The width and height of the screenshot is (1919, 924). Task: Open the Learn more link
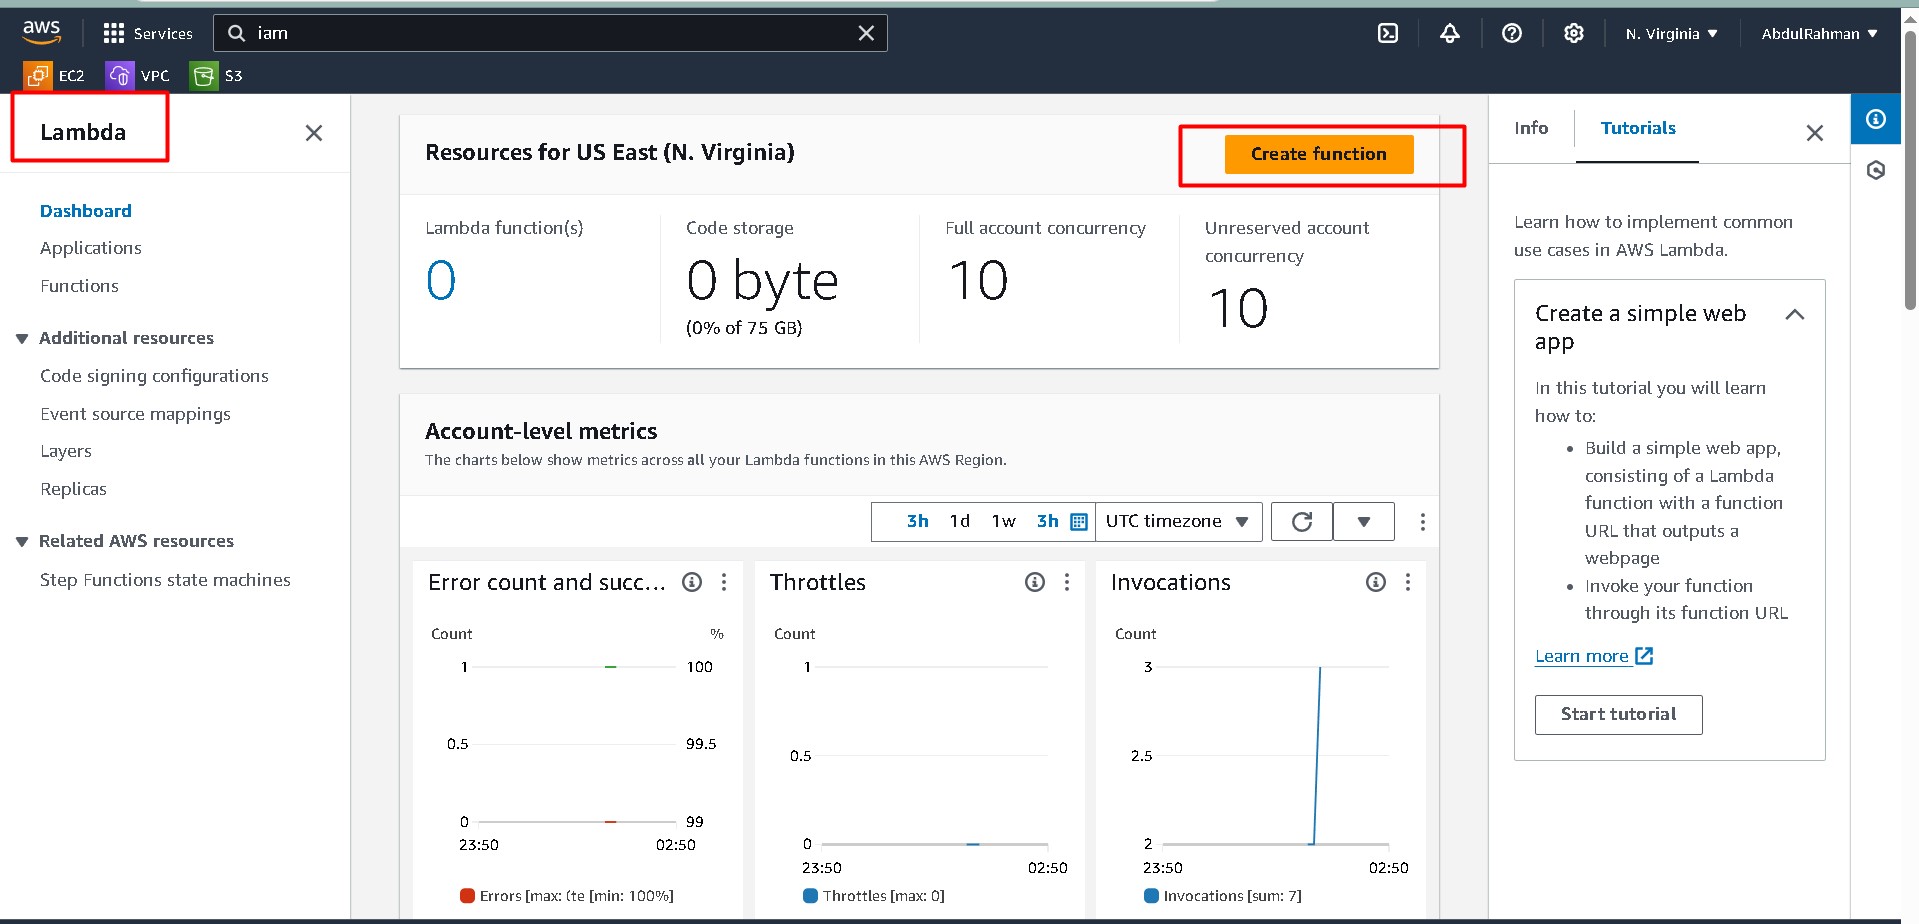pos(1594,656)
